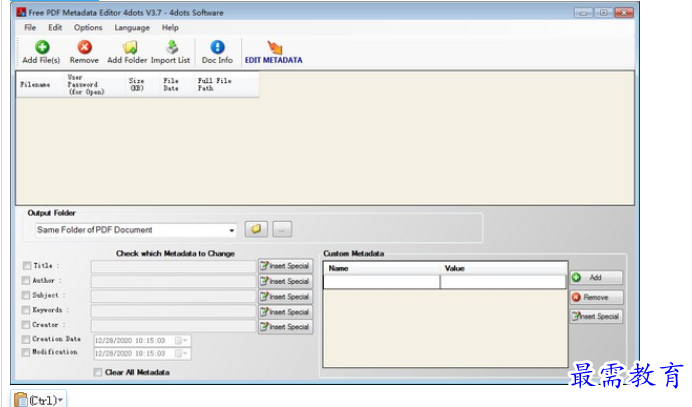Open the File menu
Image resolution: width=692 pixels, height=407 pixels.
pos(30,27)
